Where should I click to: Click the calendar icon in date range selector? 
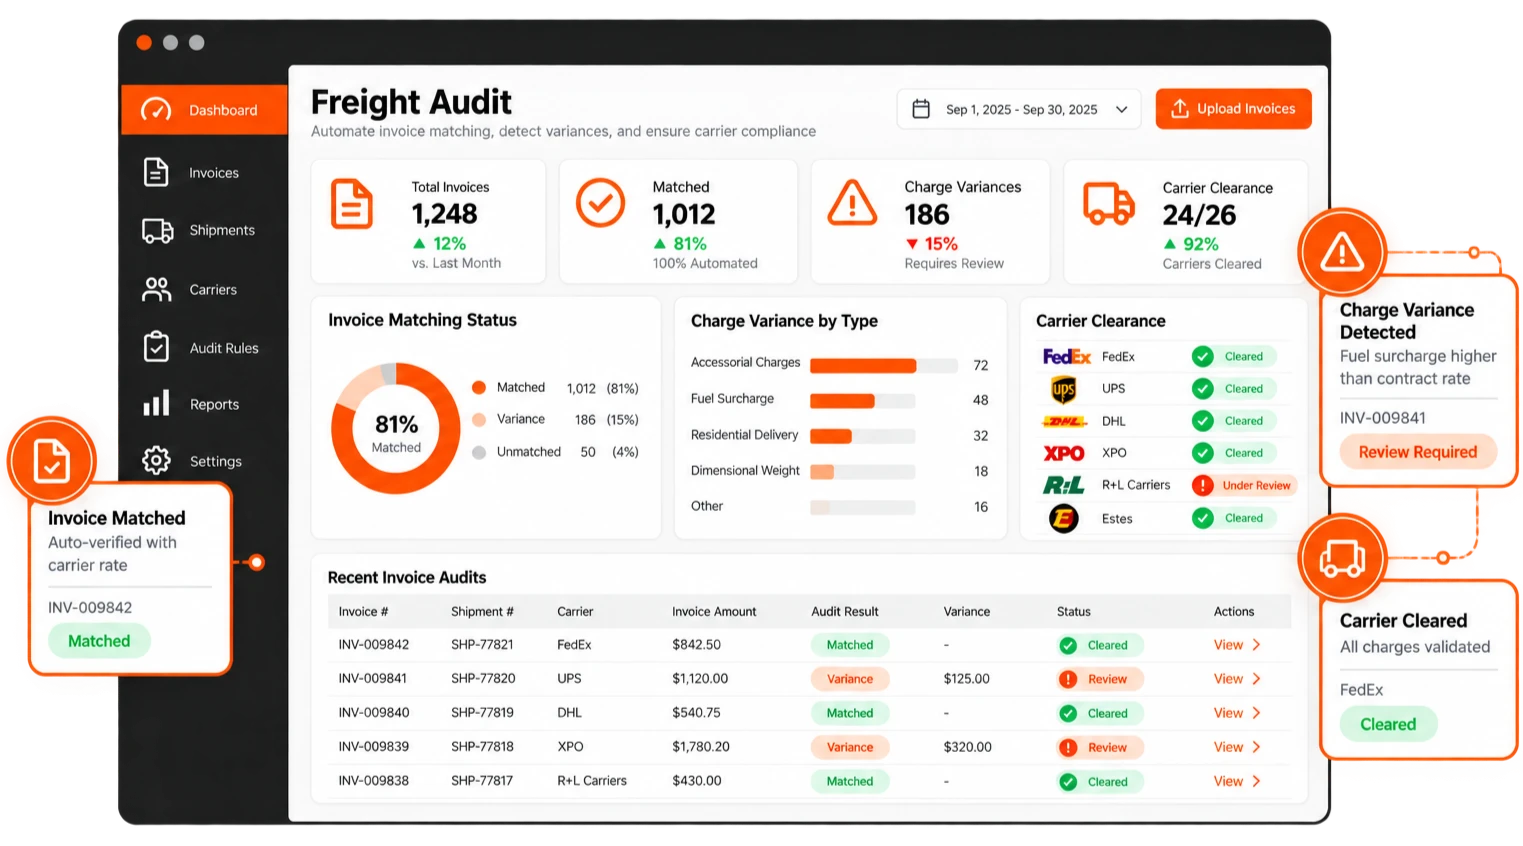click(x=921, y=109)
